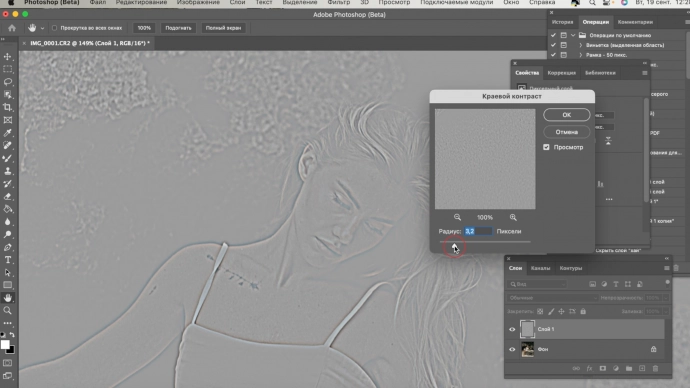Select the Lasso tool
This screenshot has width=690, height=388.
click(7, 82)
